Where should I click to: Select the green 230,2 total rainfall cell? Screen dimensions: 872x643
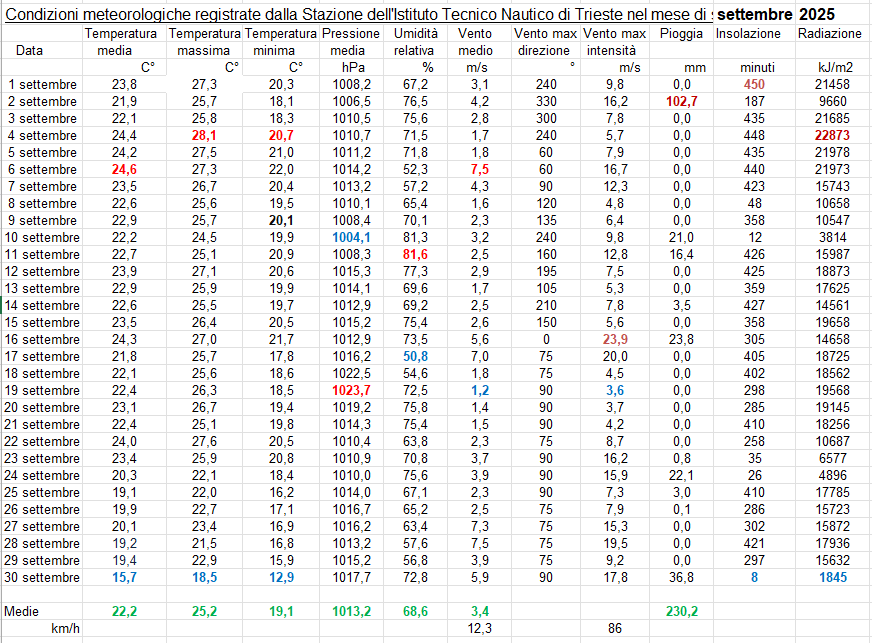680,610
